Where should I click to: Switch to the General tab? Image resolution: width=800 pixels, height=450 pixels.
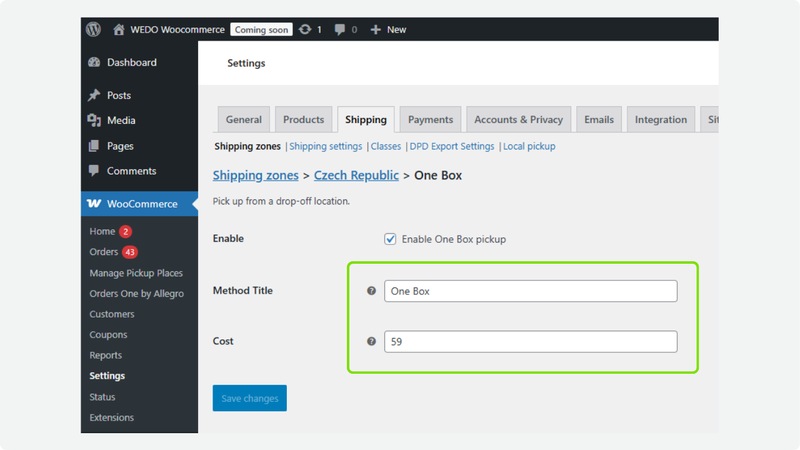click(243, 119)
